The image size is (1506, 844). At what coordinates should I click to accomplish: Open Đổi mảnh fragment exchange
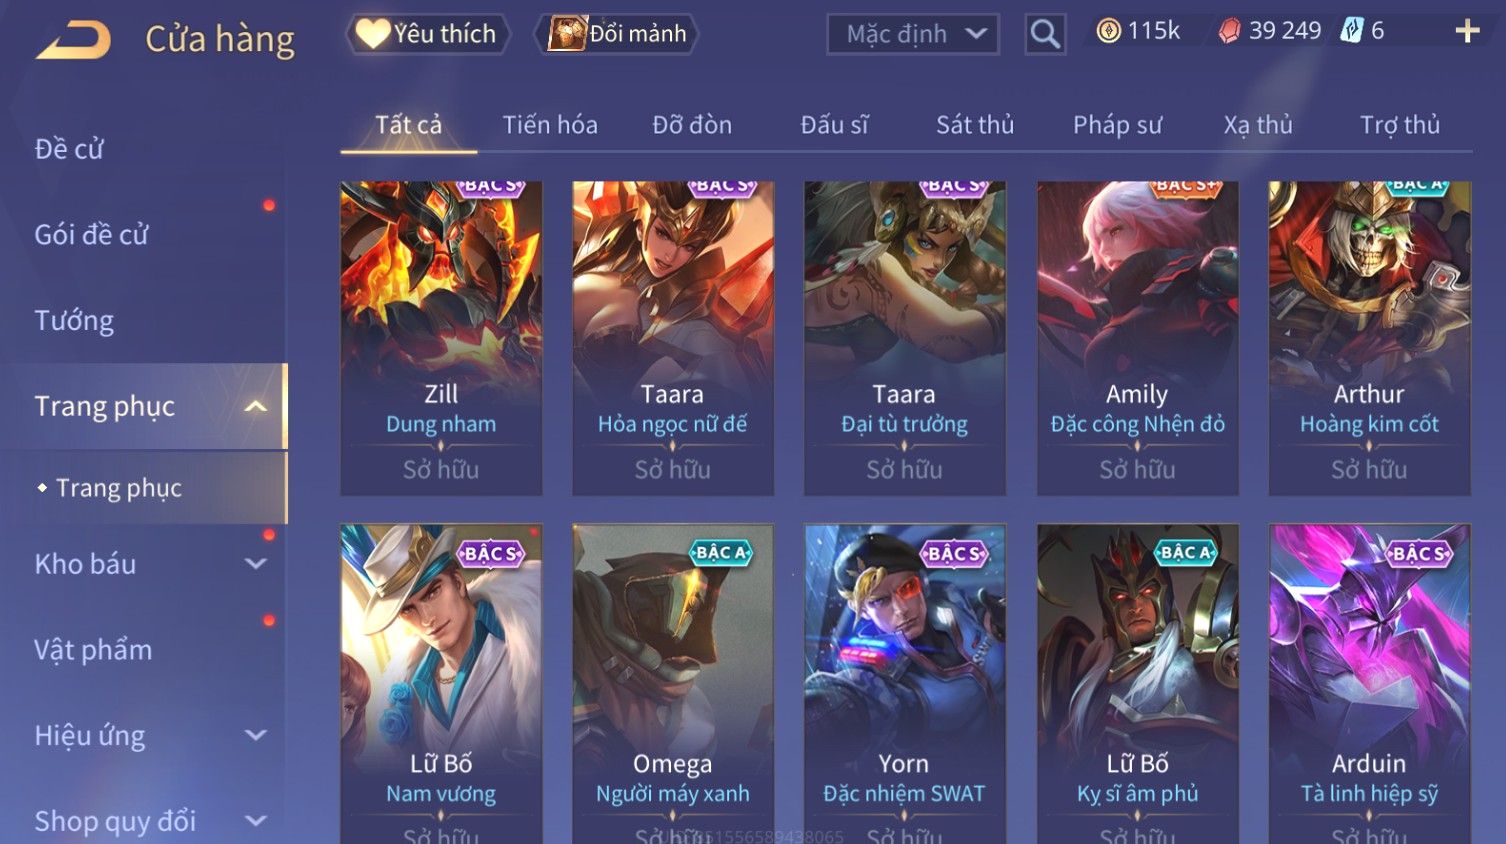click(619, 34)
